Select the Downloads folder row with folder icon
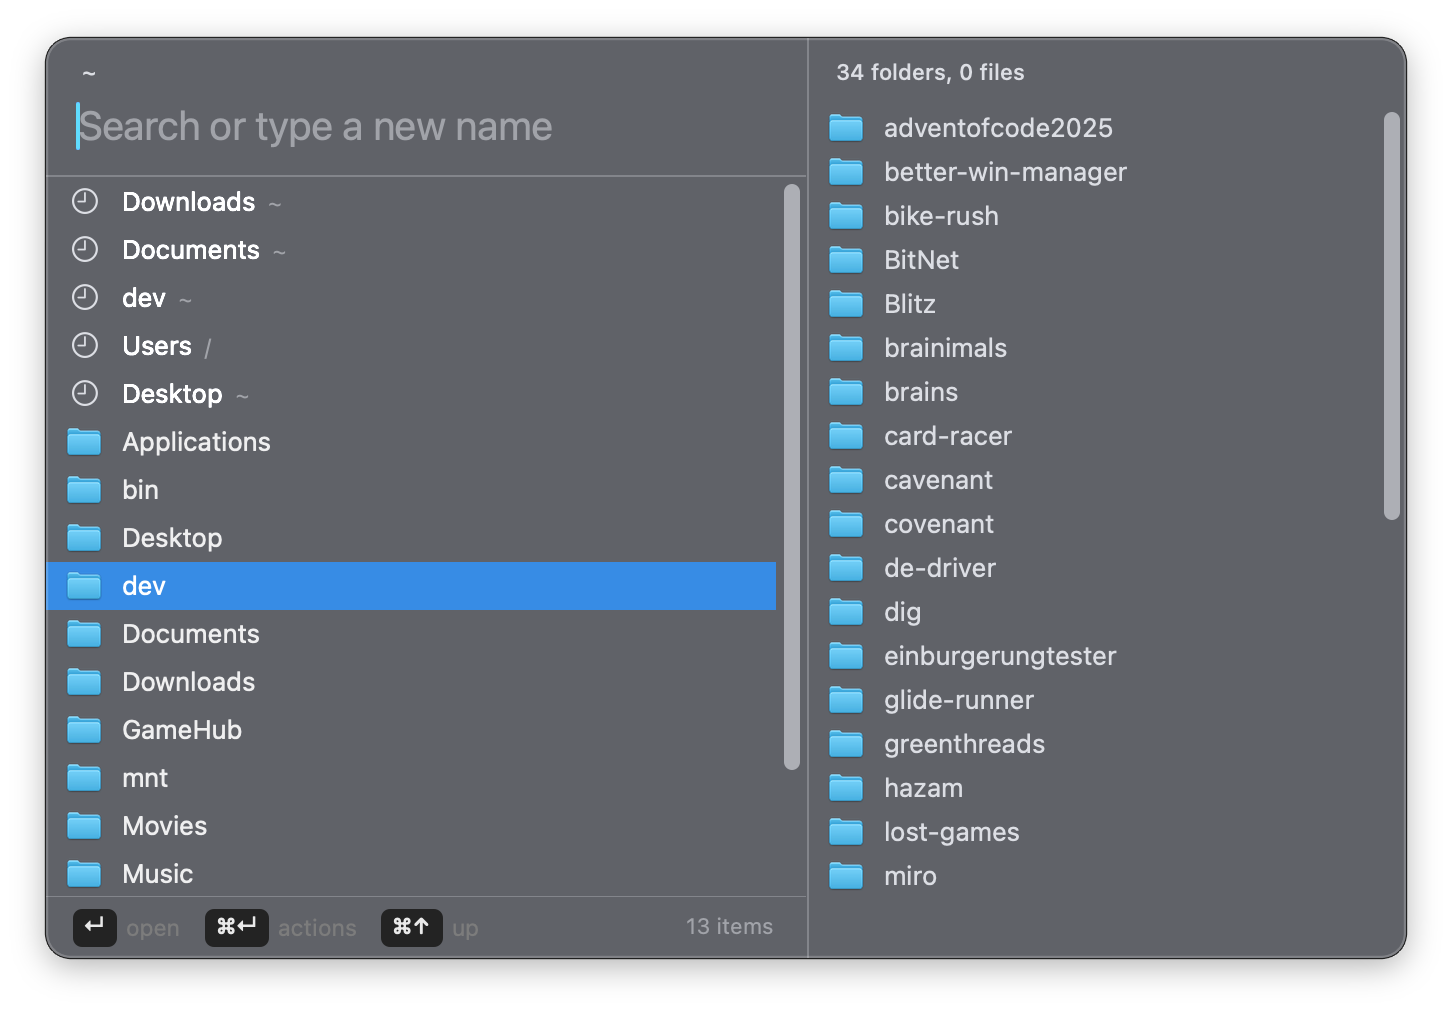Image resolution: width=1452 pixels, height=1012 pixels. click(411, 682)
